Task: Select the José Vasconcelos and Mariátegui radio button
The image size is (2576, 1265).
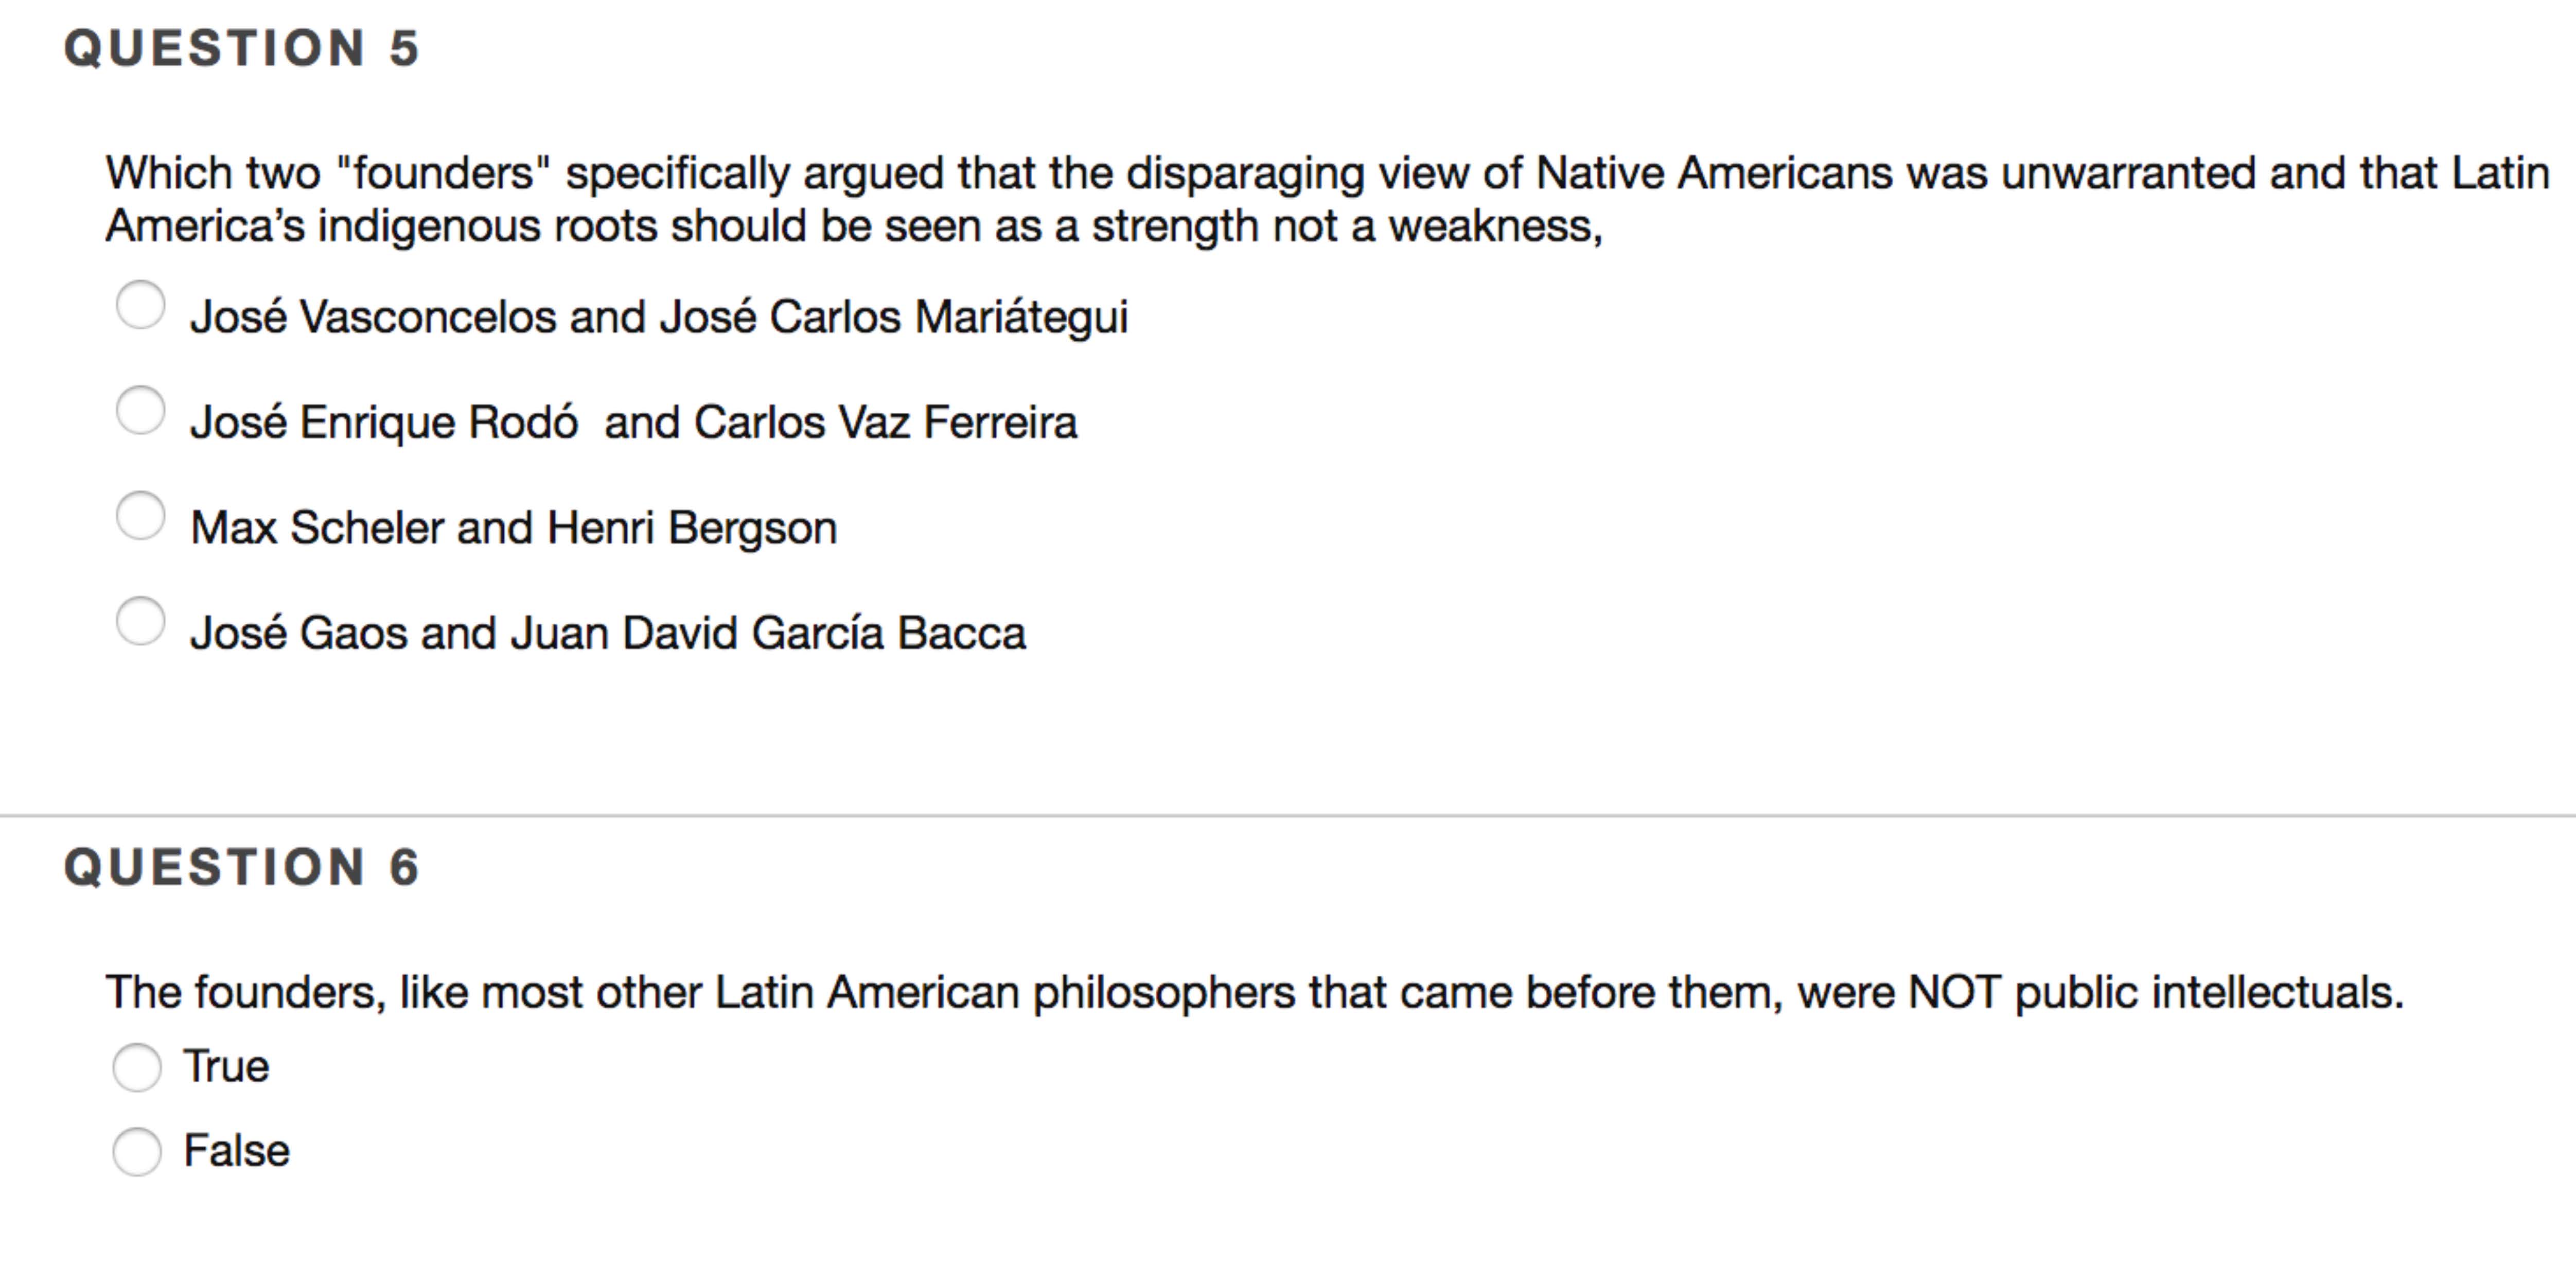Action: pyautogui.click(x=140, y=305)
